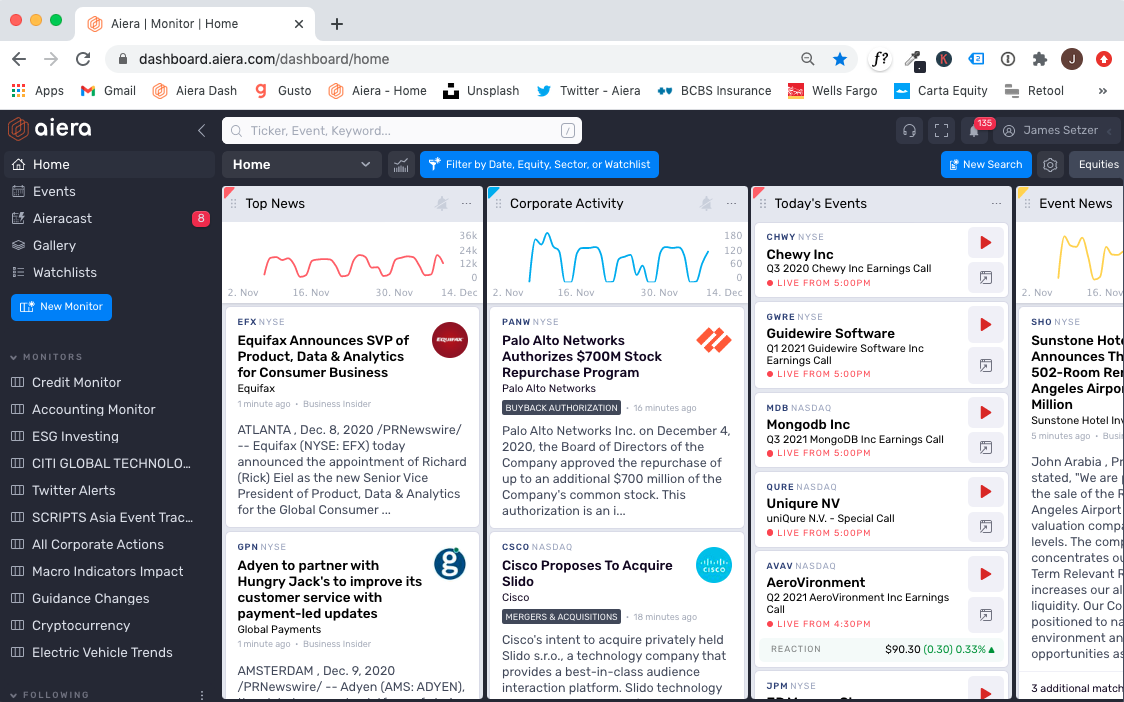The width and height of the screenshot is (1124, 702).
Task: Open the James Setzer user menu
Action: (x=1057, y=131)
